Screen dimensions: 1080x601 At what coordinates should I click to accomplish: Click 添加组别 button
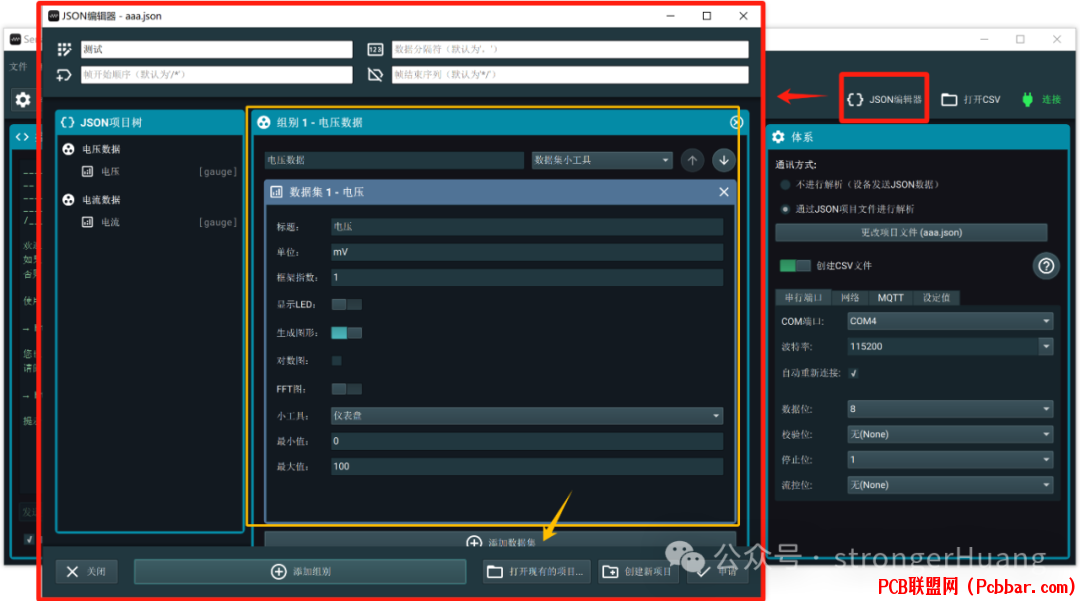pyautogui.click(x=300, y=571)
